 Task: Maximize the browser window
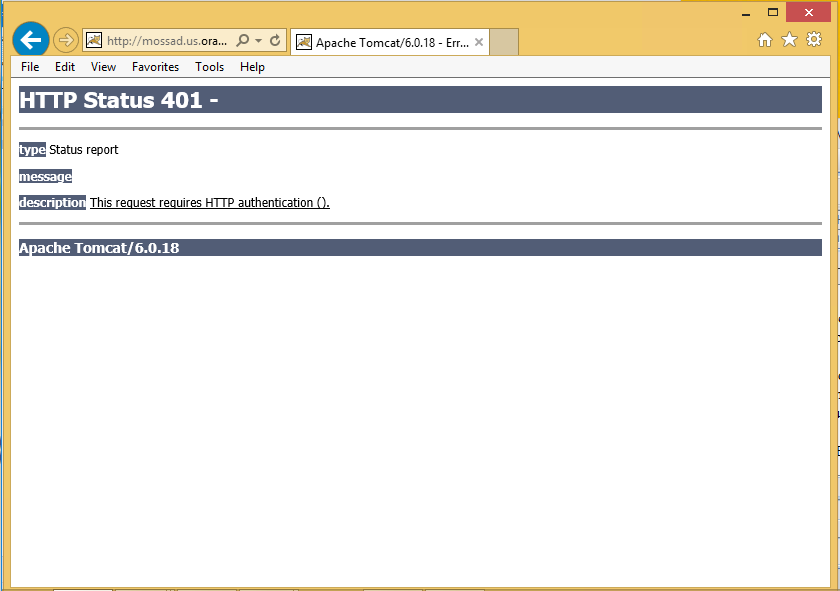pos(772,12)
